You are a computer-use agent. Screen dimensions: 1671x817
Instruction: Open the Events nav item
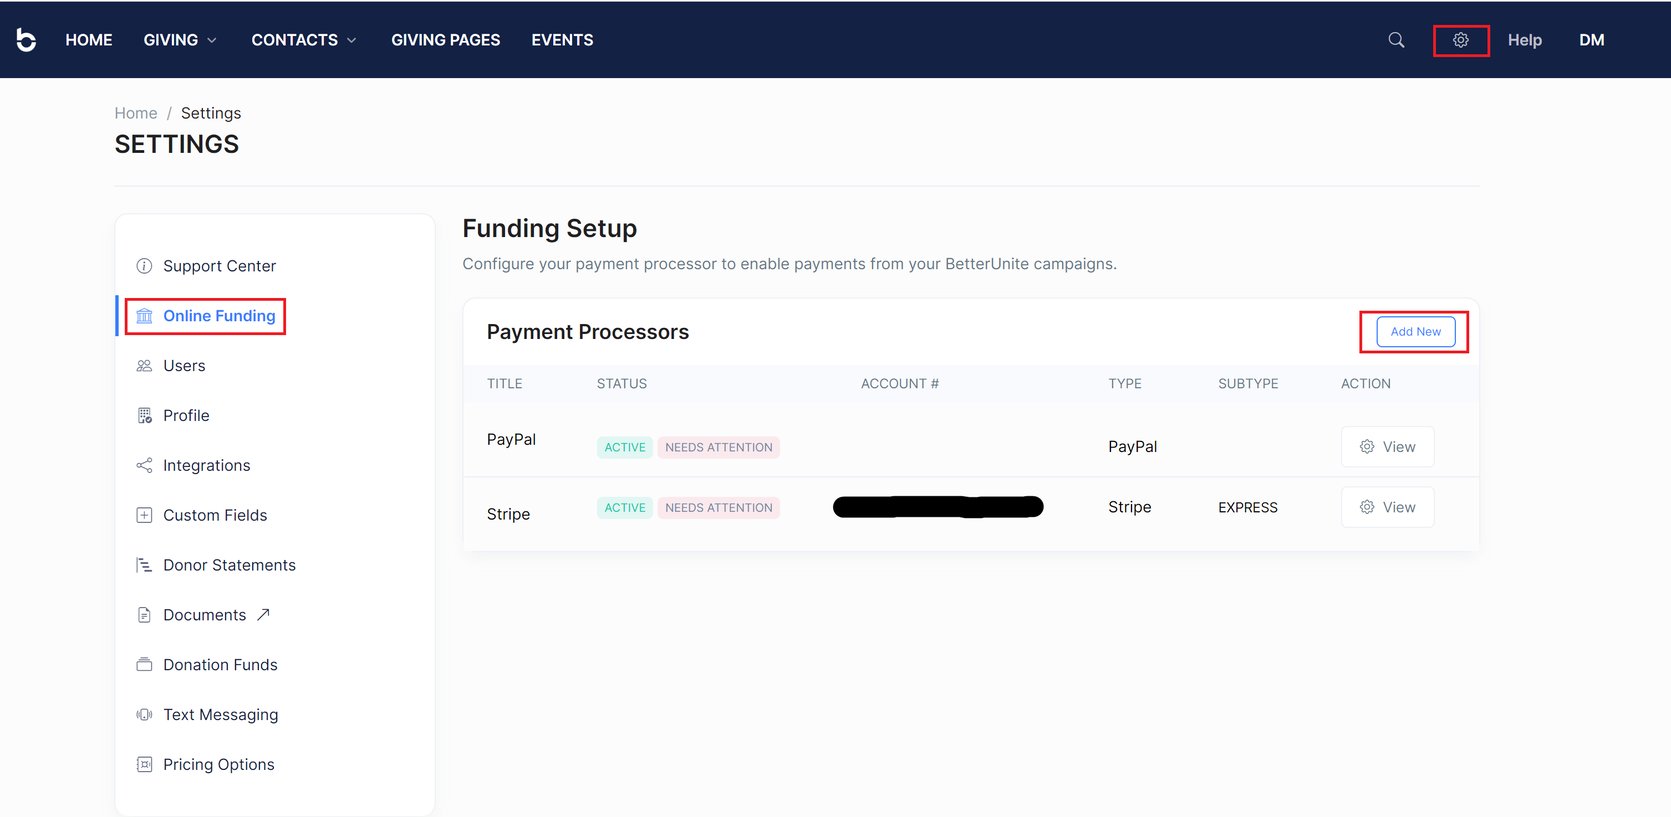[562, 40]
